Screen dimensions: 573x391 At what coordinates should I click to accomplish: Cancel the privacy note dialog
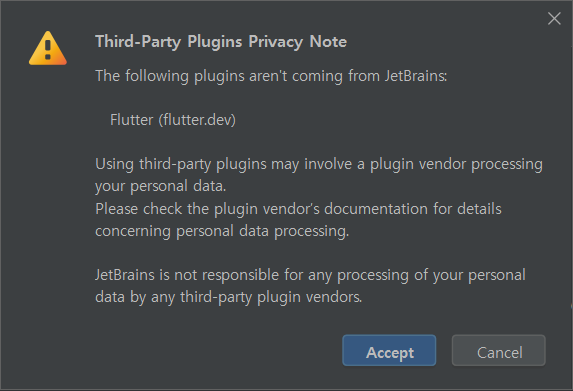pos(499,350)
